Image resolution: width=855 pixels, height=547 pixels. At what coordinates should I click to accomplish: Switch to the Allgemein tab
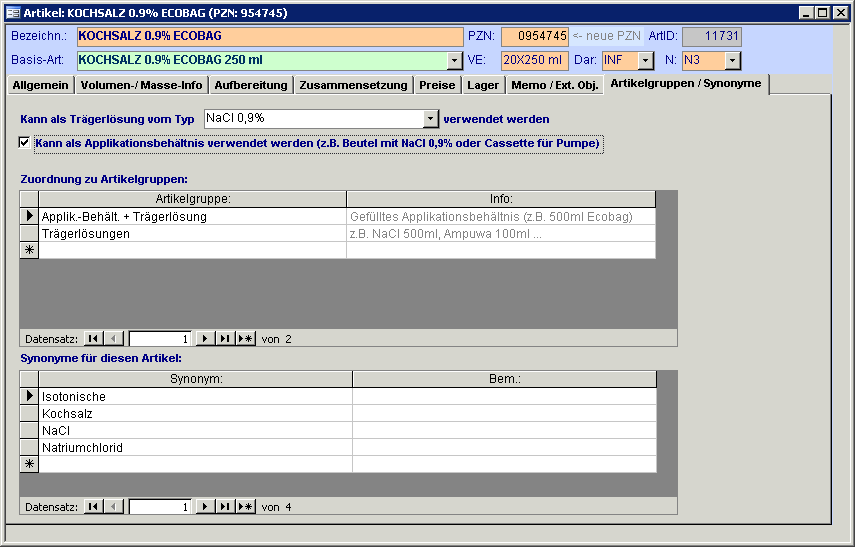pyautogui.click(x=40, y=85)
